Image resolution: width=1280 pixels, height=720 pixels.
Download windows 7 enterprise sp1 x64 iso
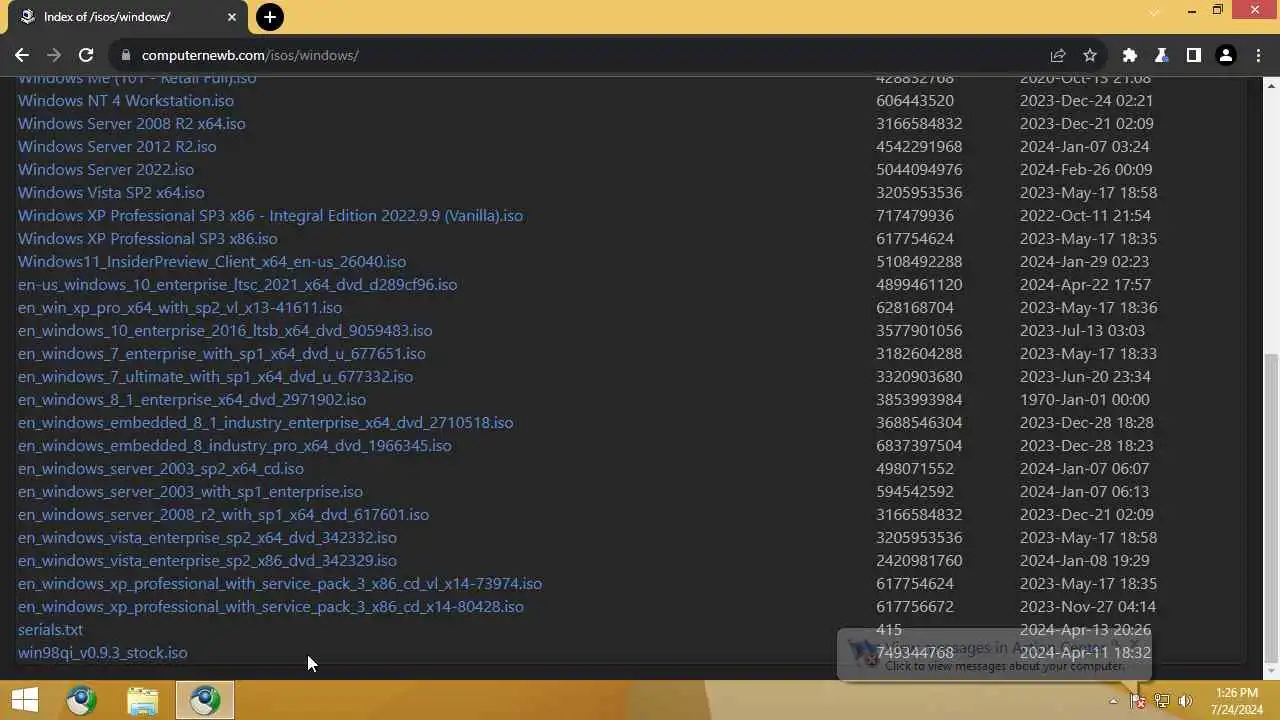pyautogui.click(x=222, y=353)
